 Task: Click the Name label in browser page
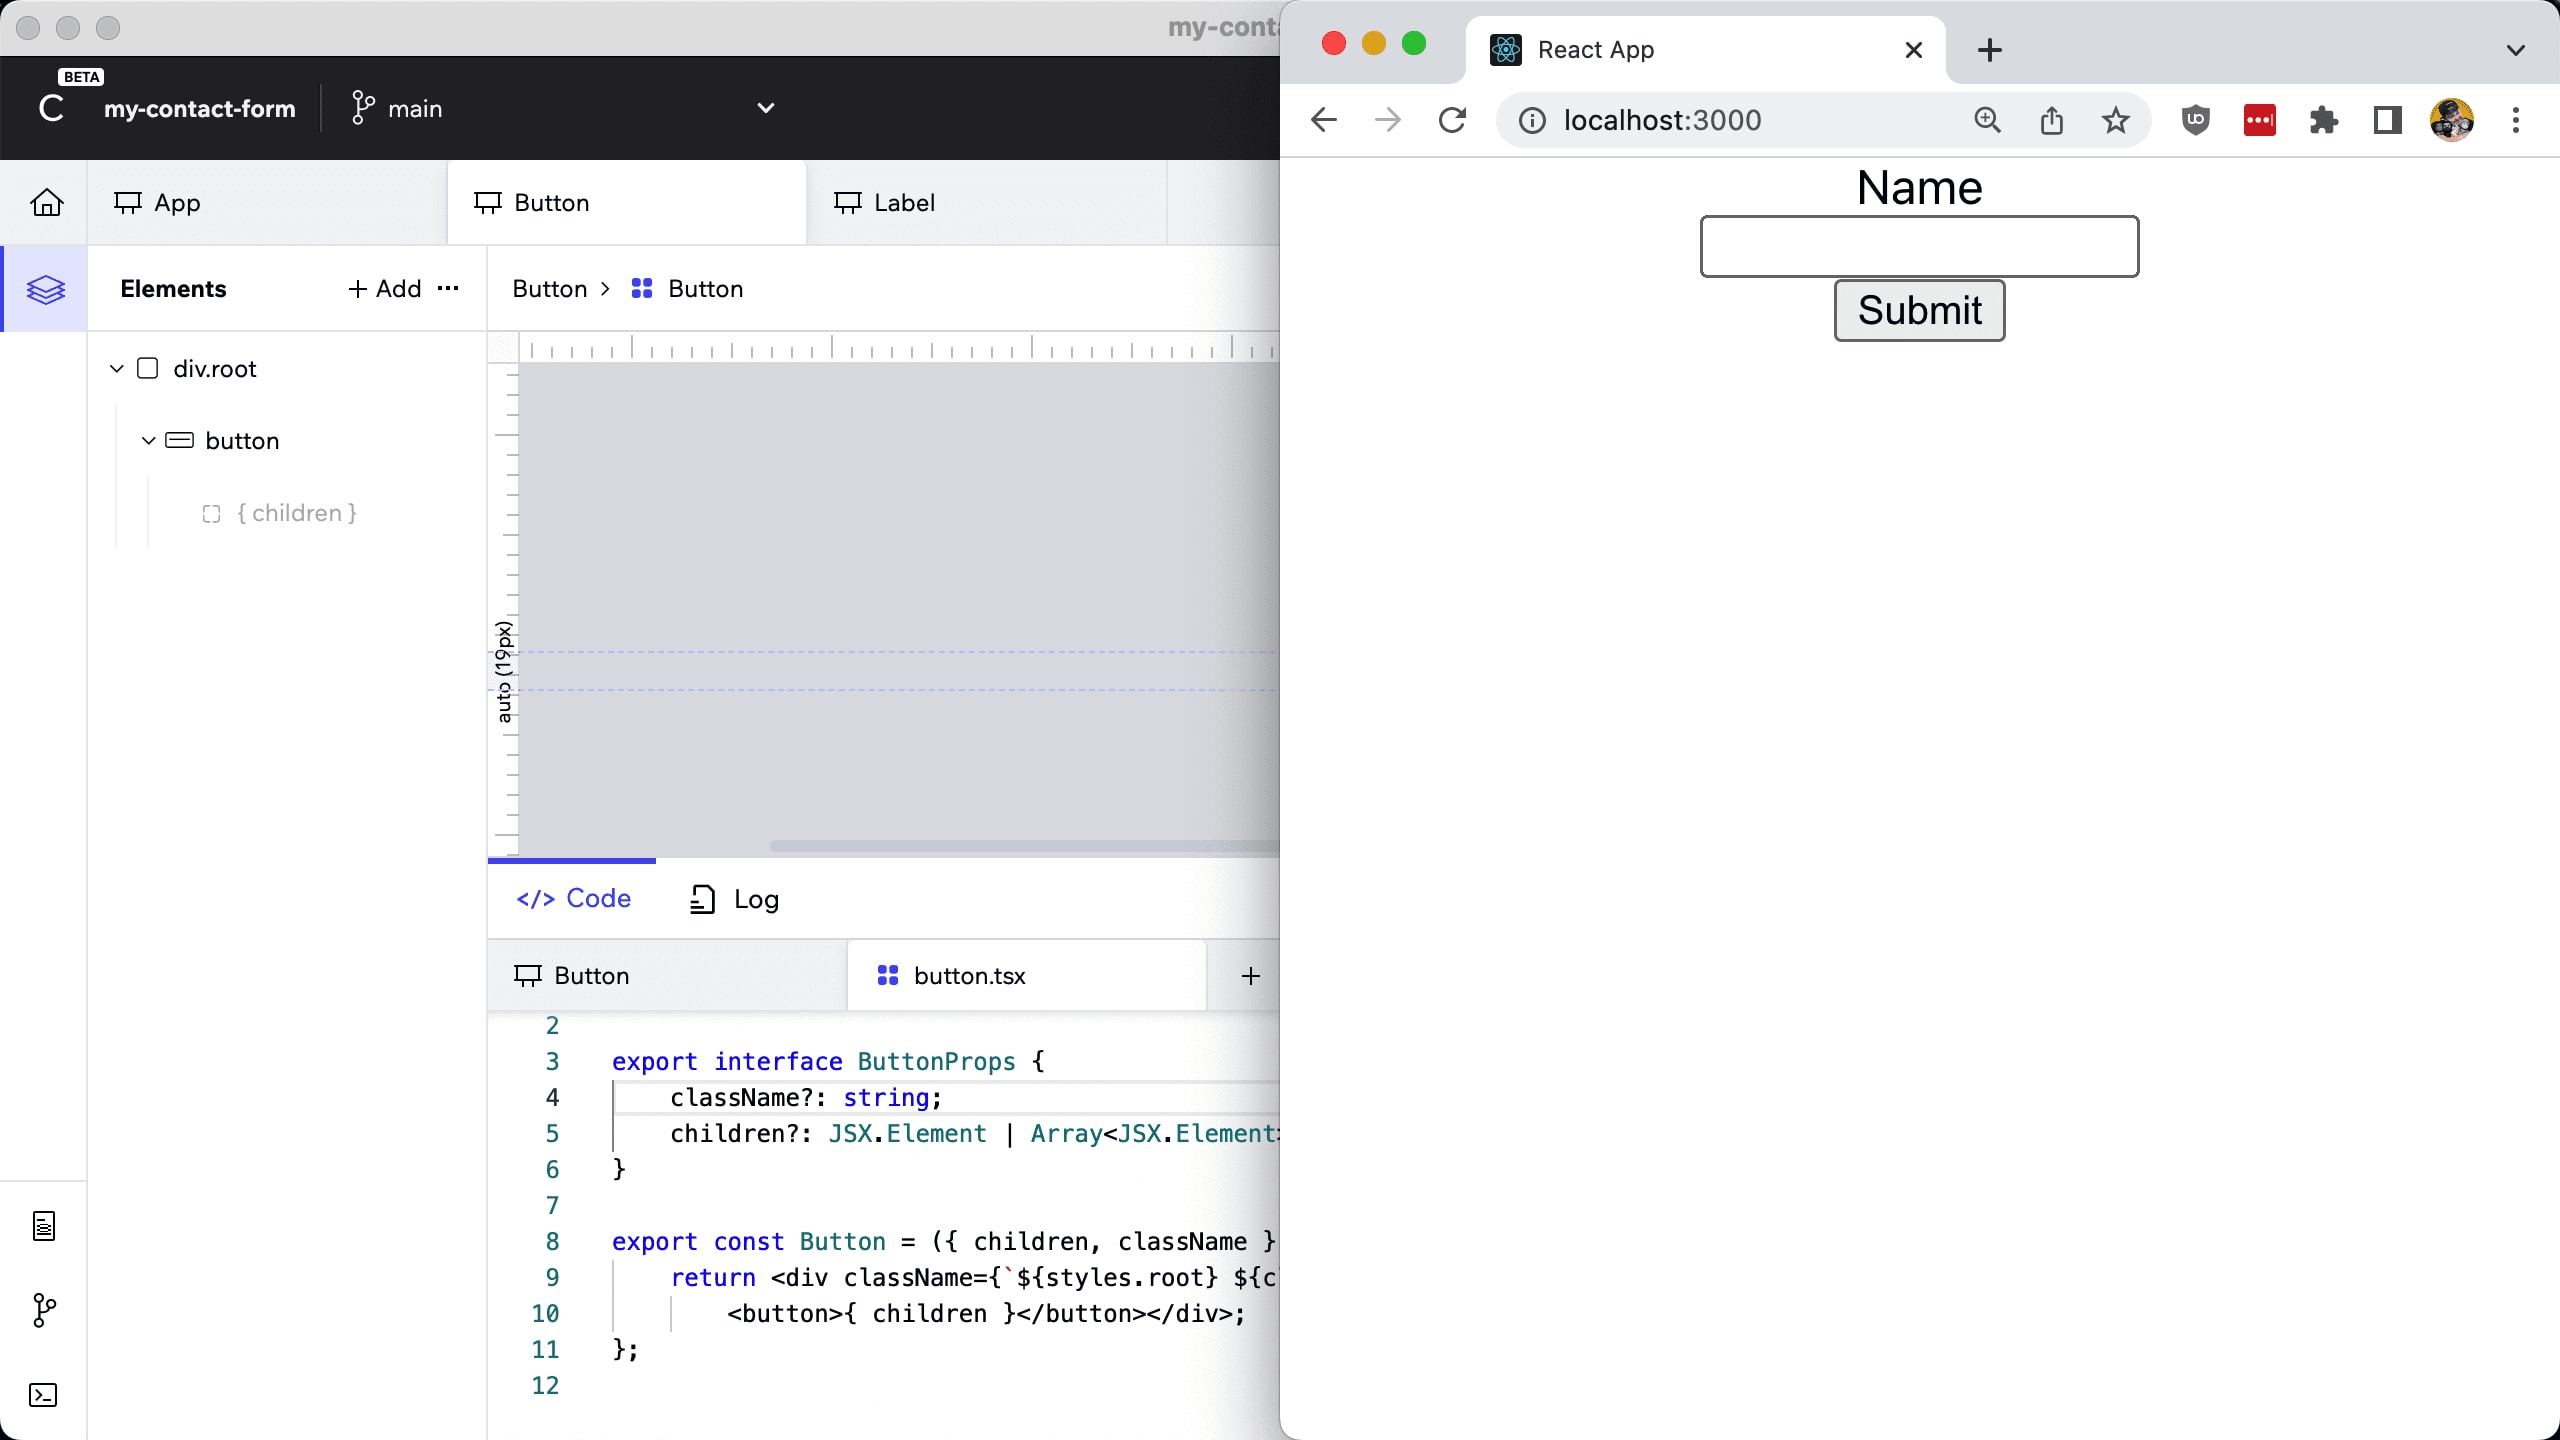pyautogui.click(x=1919, y=188)
